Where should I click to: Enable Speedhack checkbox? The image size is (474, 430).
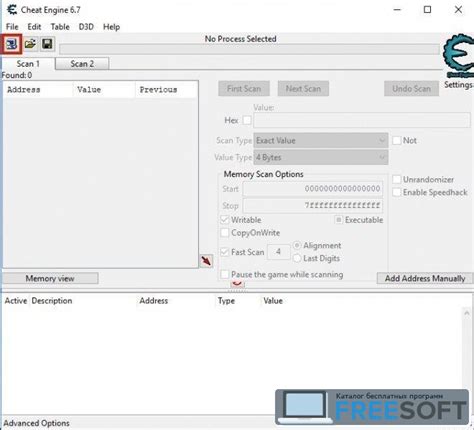pos(397,192)
